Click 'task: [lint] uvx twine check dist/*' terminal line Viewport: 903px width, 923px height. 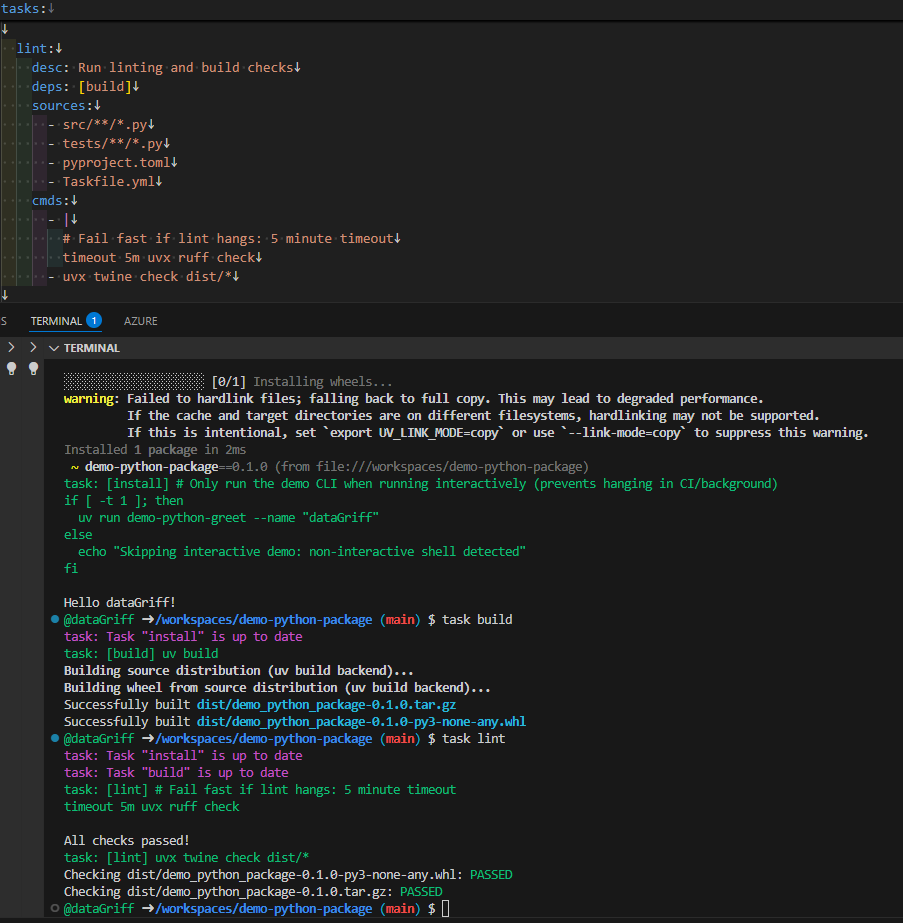[x=187, y=857]
